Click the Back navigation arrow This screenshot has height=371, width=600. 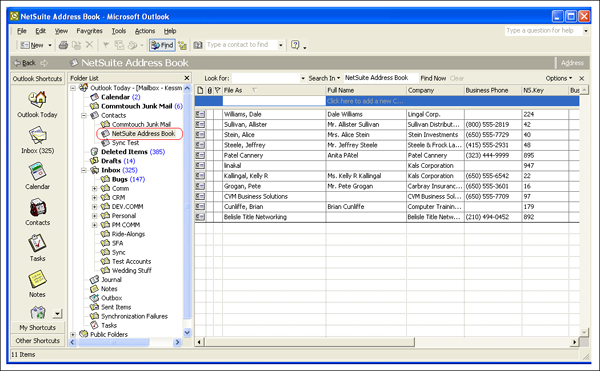(24, 63)
